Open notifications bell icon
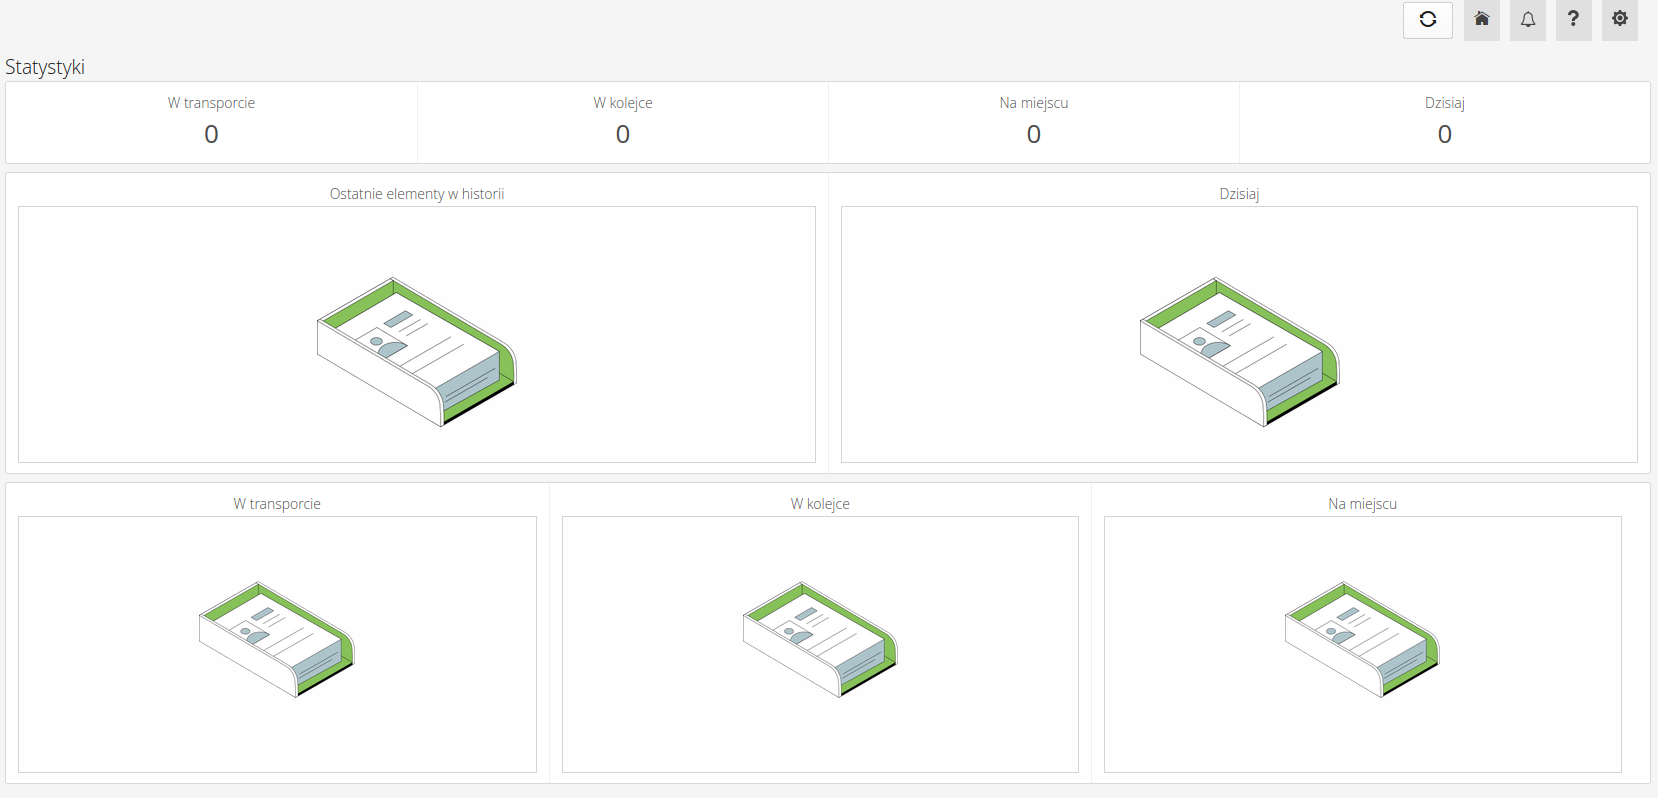 point(1527,20)
